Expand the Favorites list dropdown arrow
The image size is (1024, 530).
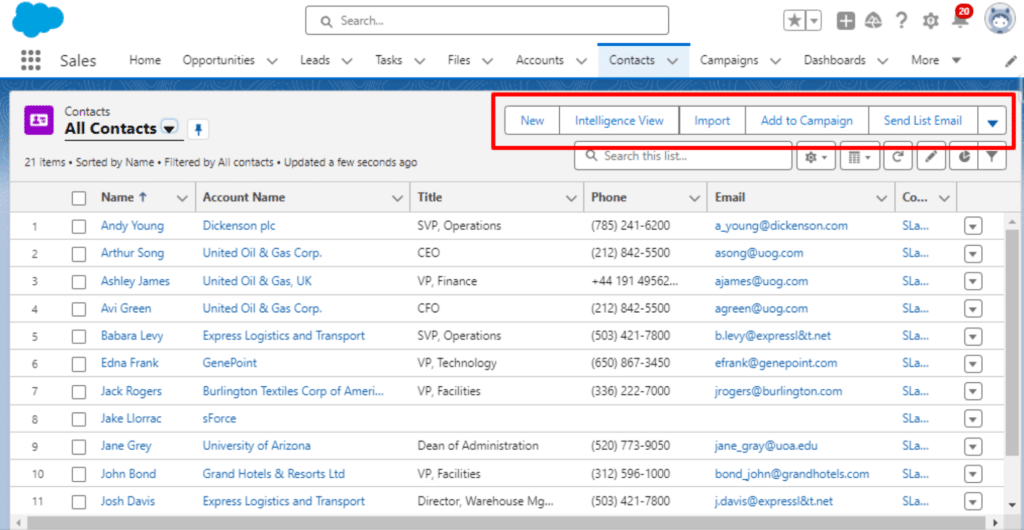point(814,20)
